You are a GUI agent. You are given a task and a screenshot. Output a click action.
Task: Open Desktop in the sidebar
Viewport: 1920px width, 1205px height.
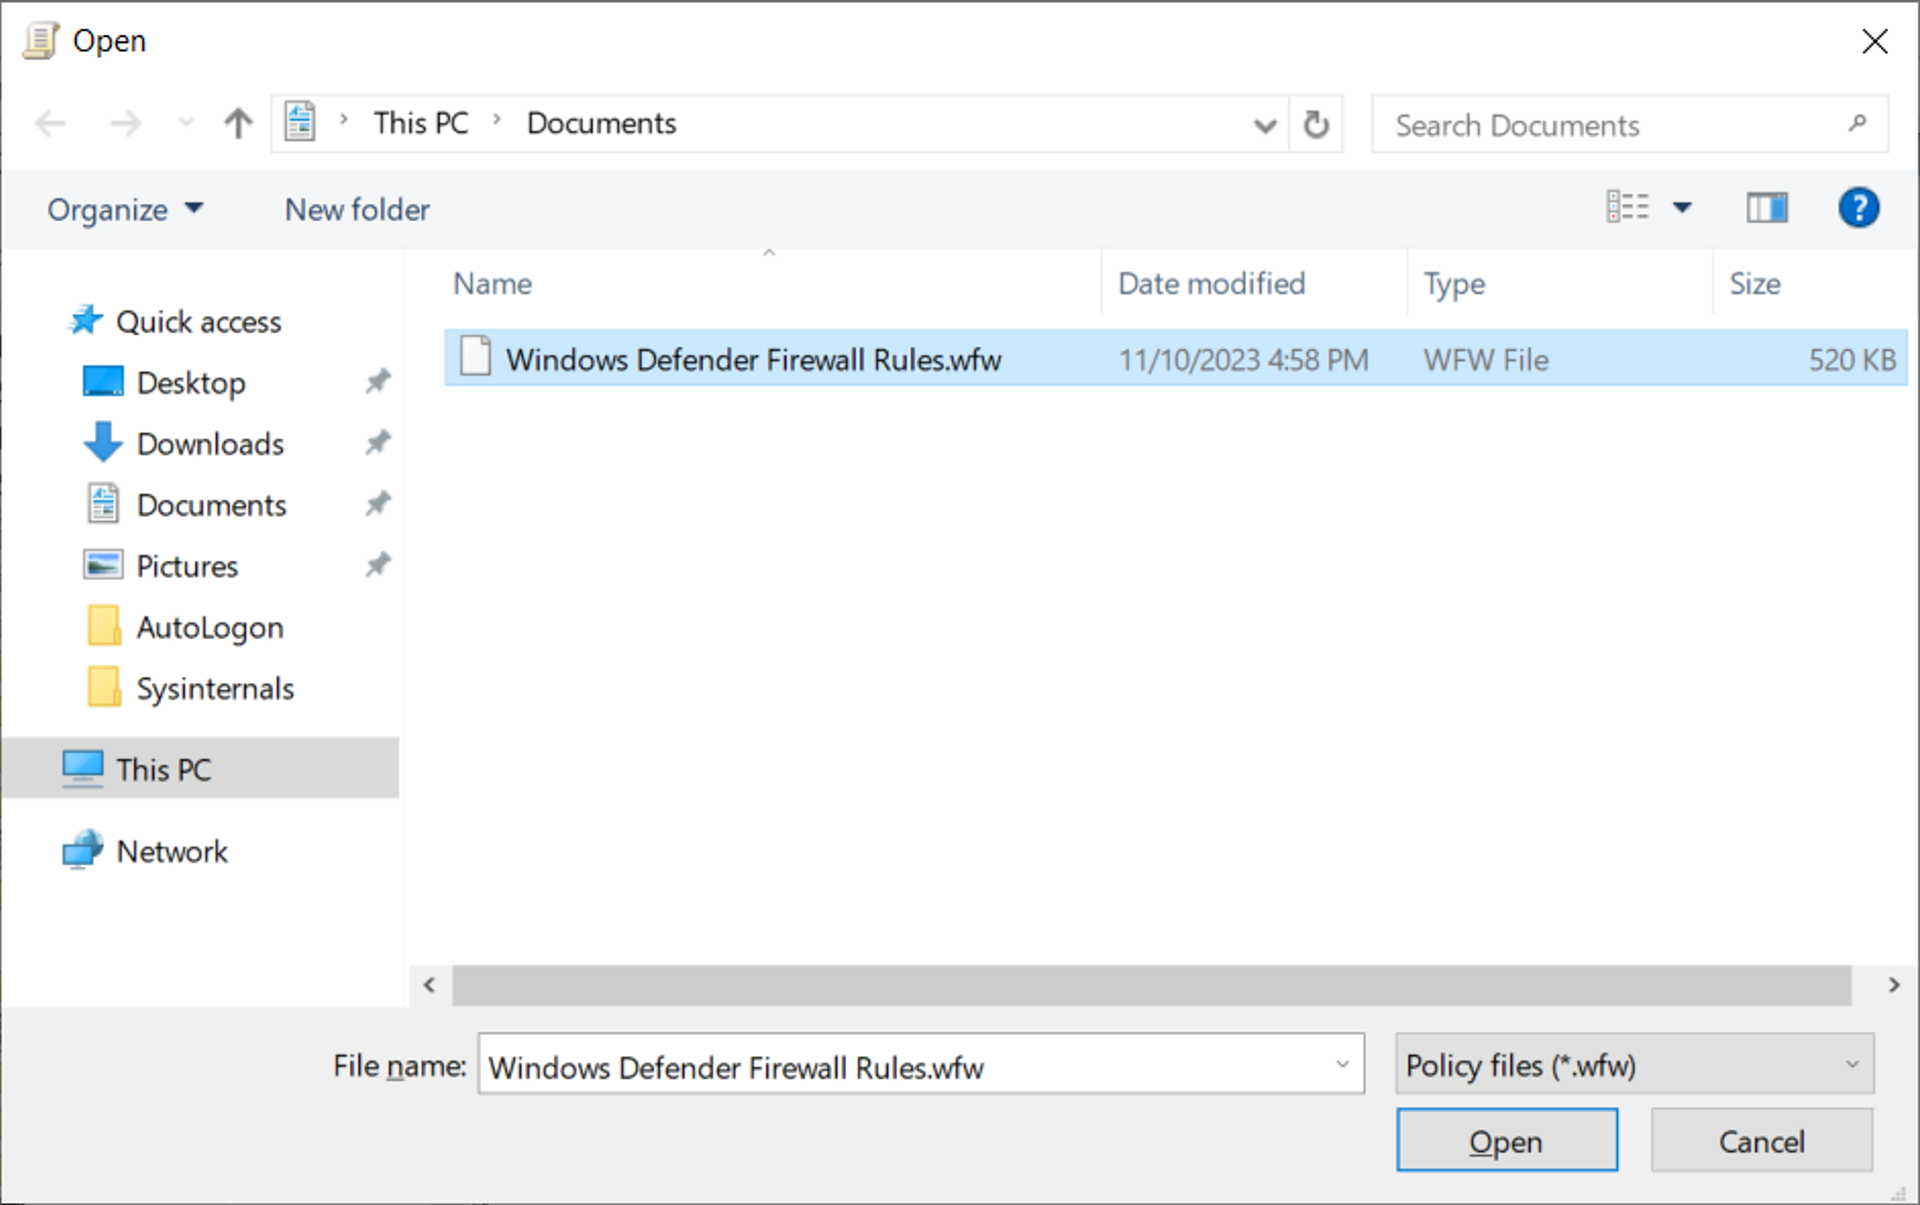coord(190,383)
